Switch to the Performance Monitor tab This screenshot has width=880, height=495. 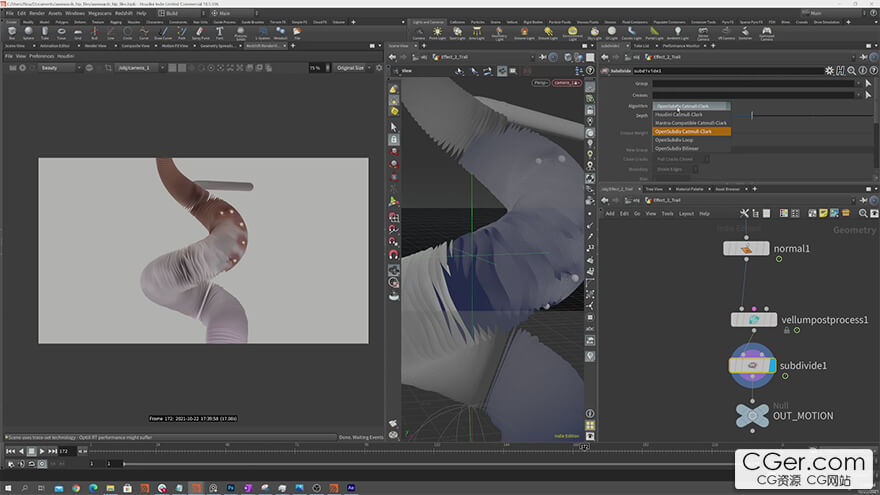681,46
